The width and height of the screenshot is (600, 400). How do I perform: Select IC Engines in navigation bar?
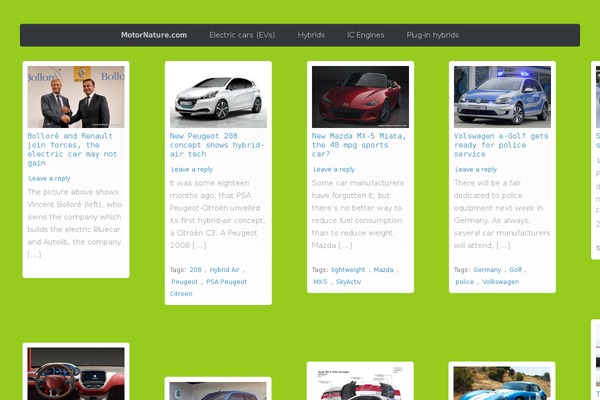tap(365, 35)
